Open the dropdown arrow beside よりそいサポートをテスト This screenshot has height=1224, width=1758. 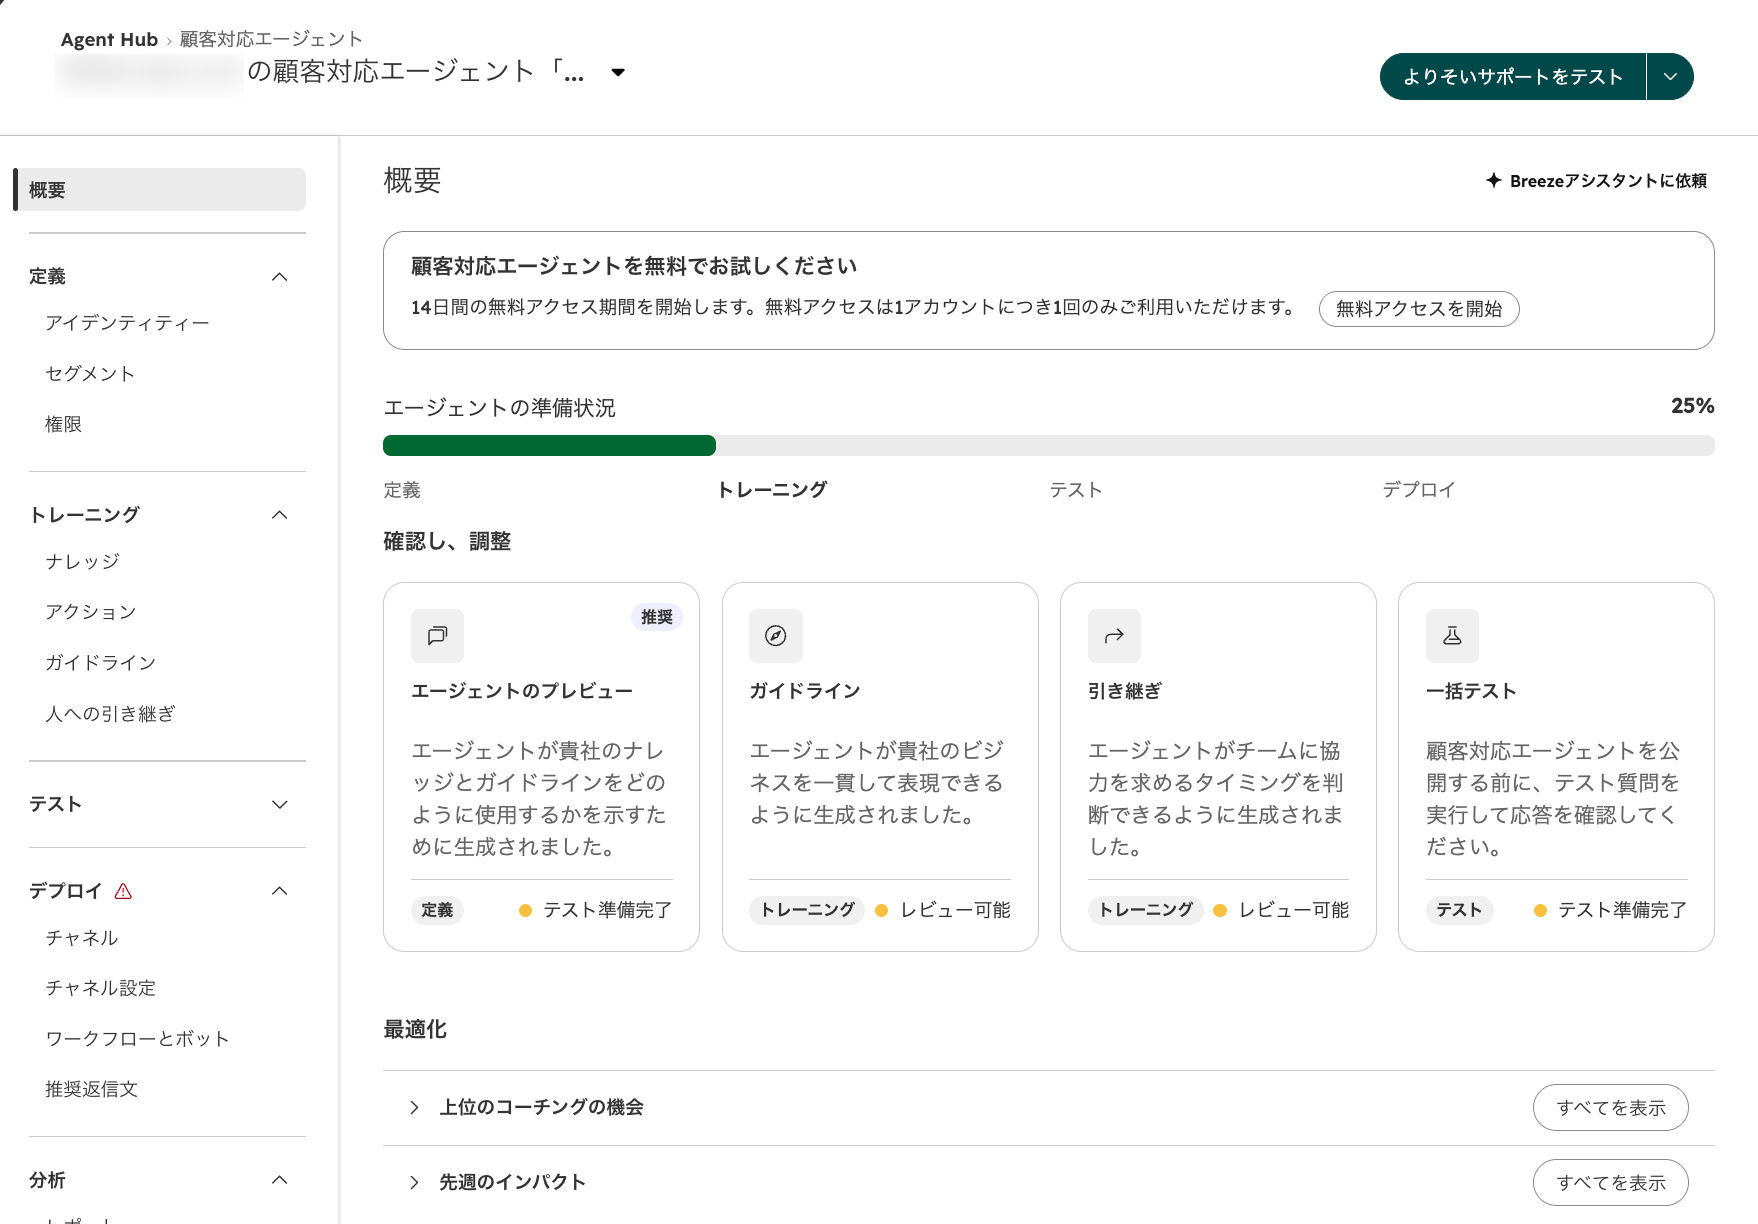1670,77
